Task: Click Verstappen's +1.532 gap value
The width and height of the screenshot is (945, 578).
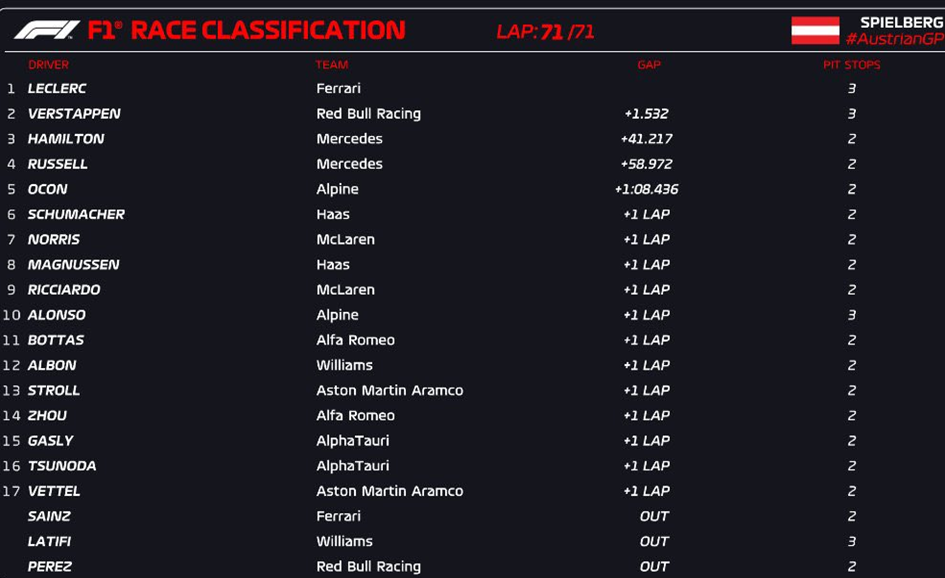Action: tap(646, 113)
